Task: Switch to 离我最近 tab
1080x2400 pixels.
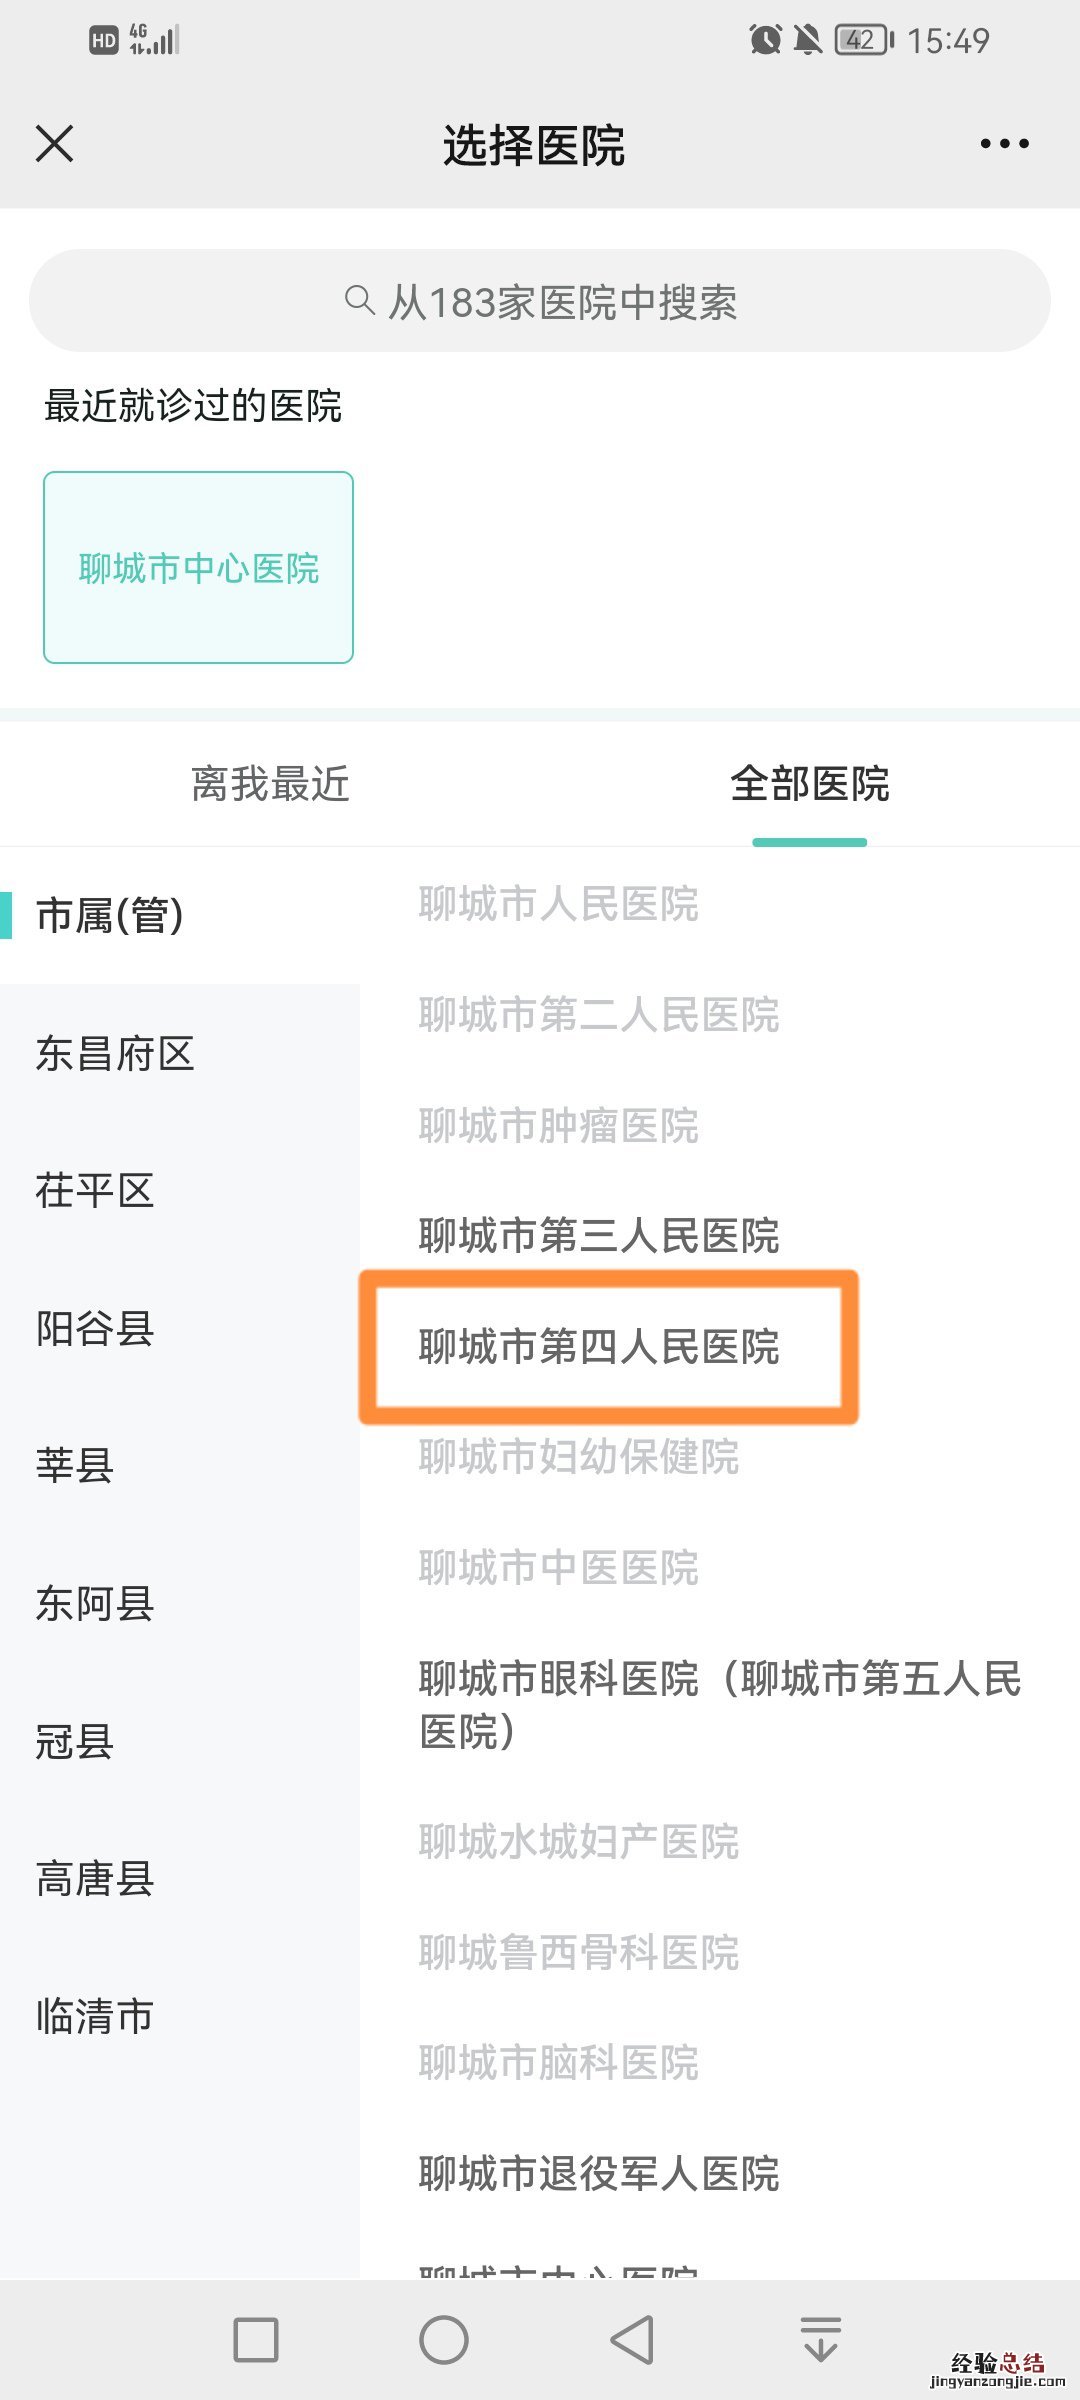Action: pos(270,784)
